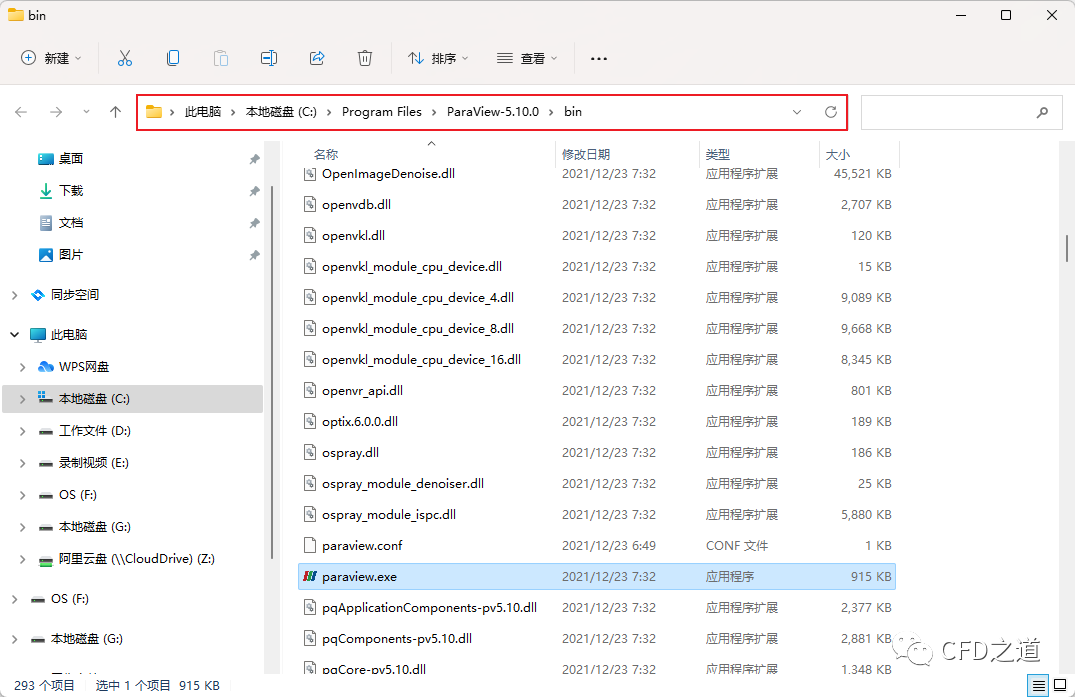The width and height of the screenshot is (1075, 697).
Task: Collapse the 此电脑 tree node
Action: point(14,335)
